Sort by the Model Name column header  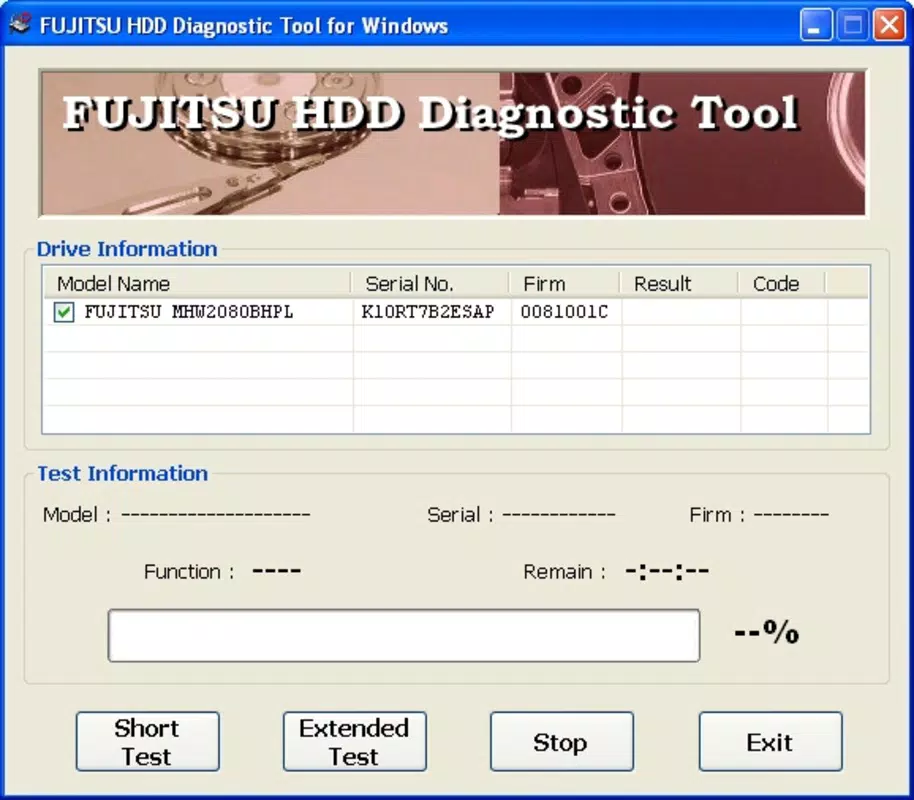197,283
